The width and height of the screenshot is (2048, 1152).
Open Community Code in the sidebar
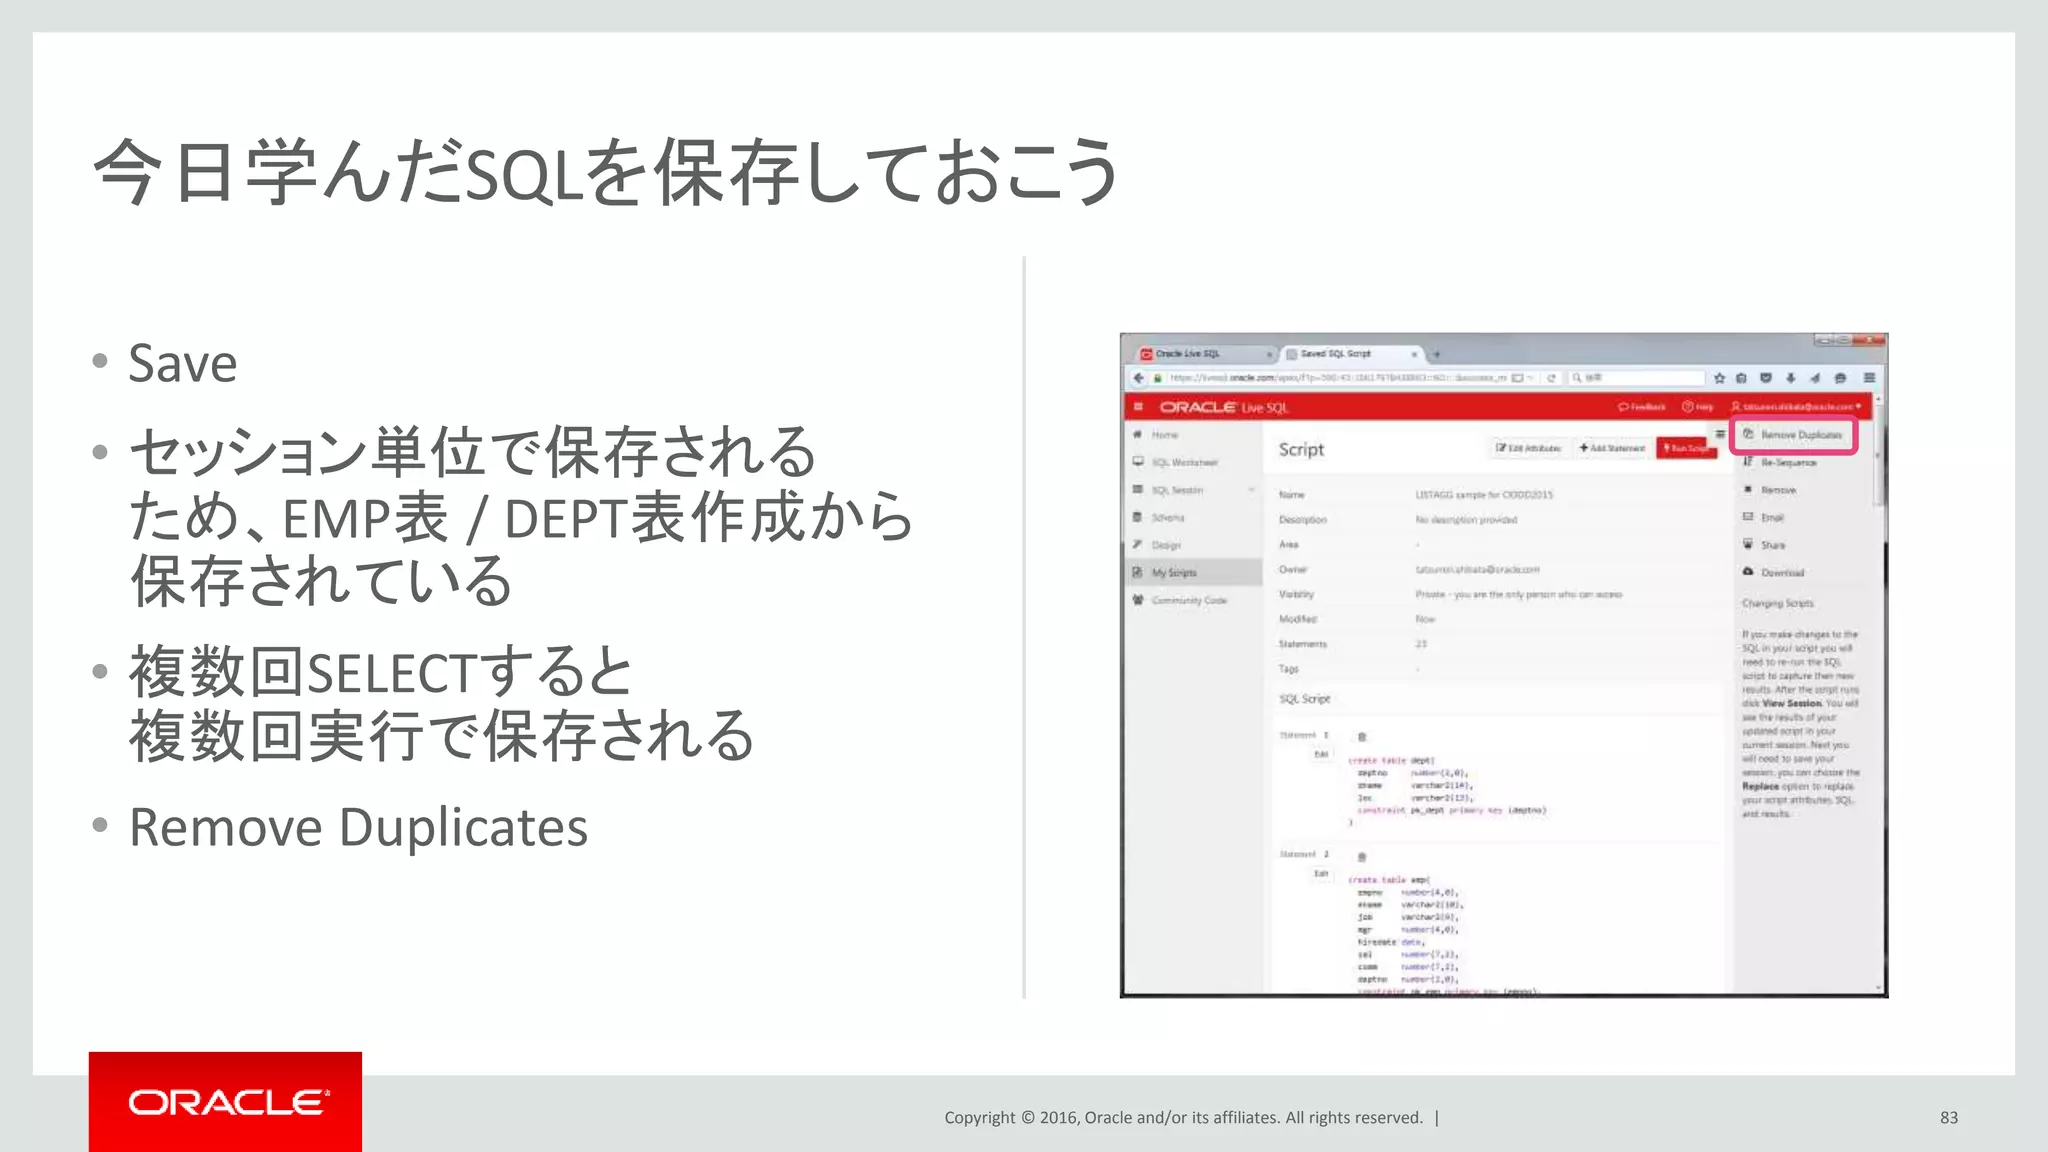(1189, 600)
